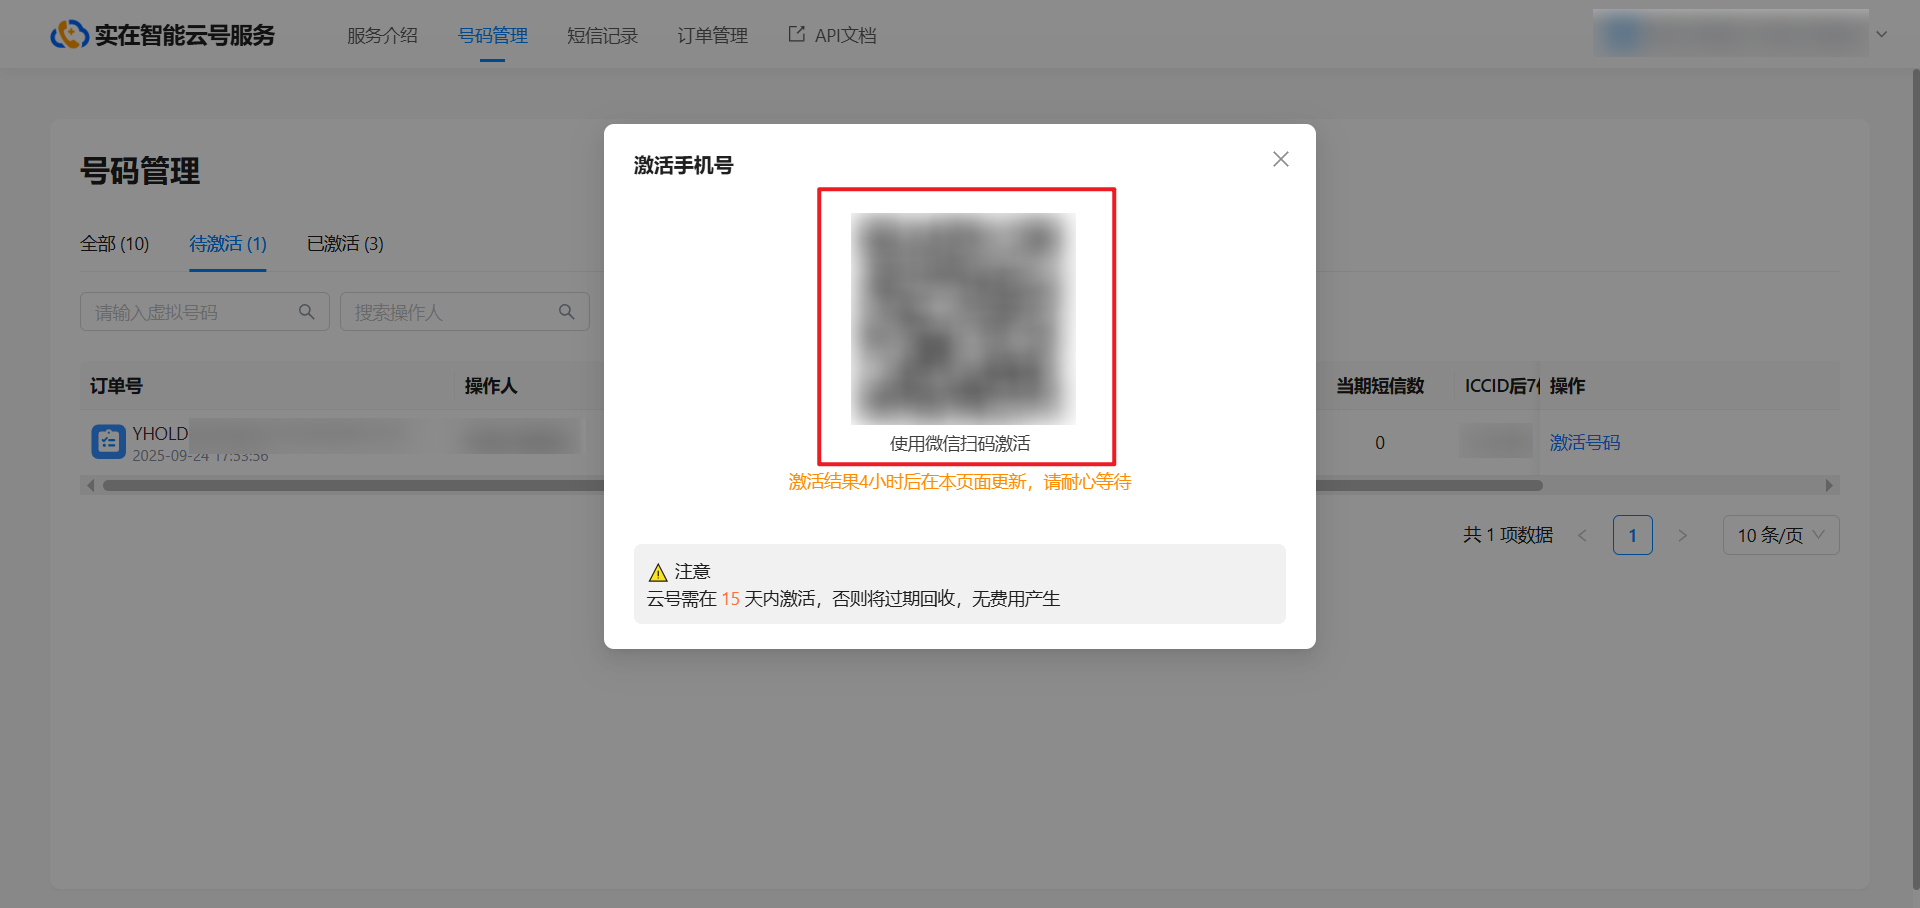Viewport: 1920px width, 908px height.
Task: Open the API文档 external link
Action: pos(832,36)
